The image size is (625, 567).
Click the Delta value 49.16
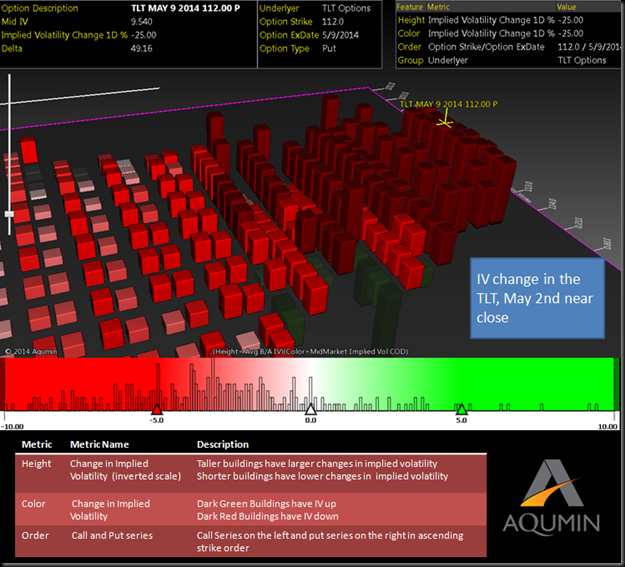[142, 49]
